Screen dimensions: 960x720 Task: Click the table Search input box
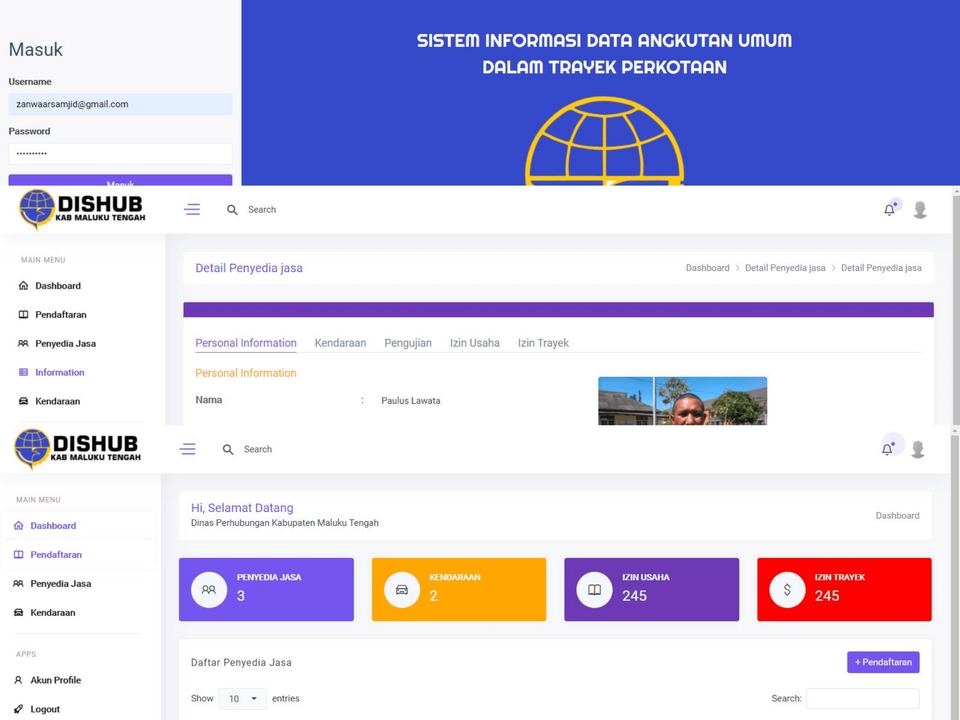point(862,699)
